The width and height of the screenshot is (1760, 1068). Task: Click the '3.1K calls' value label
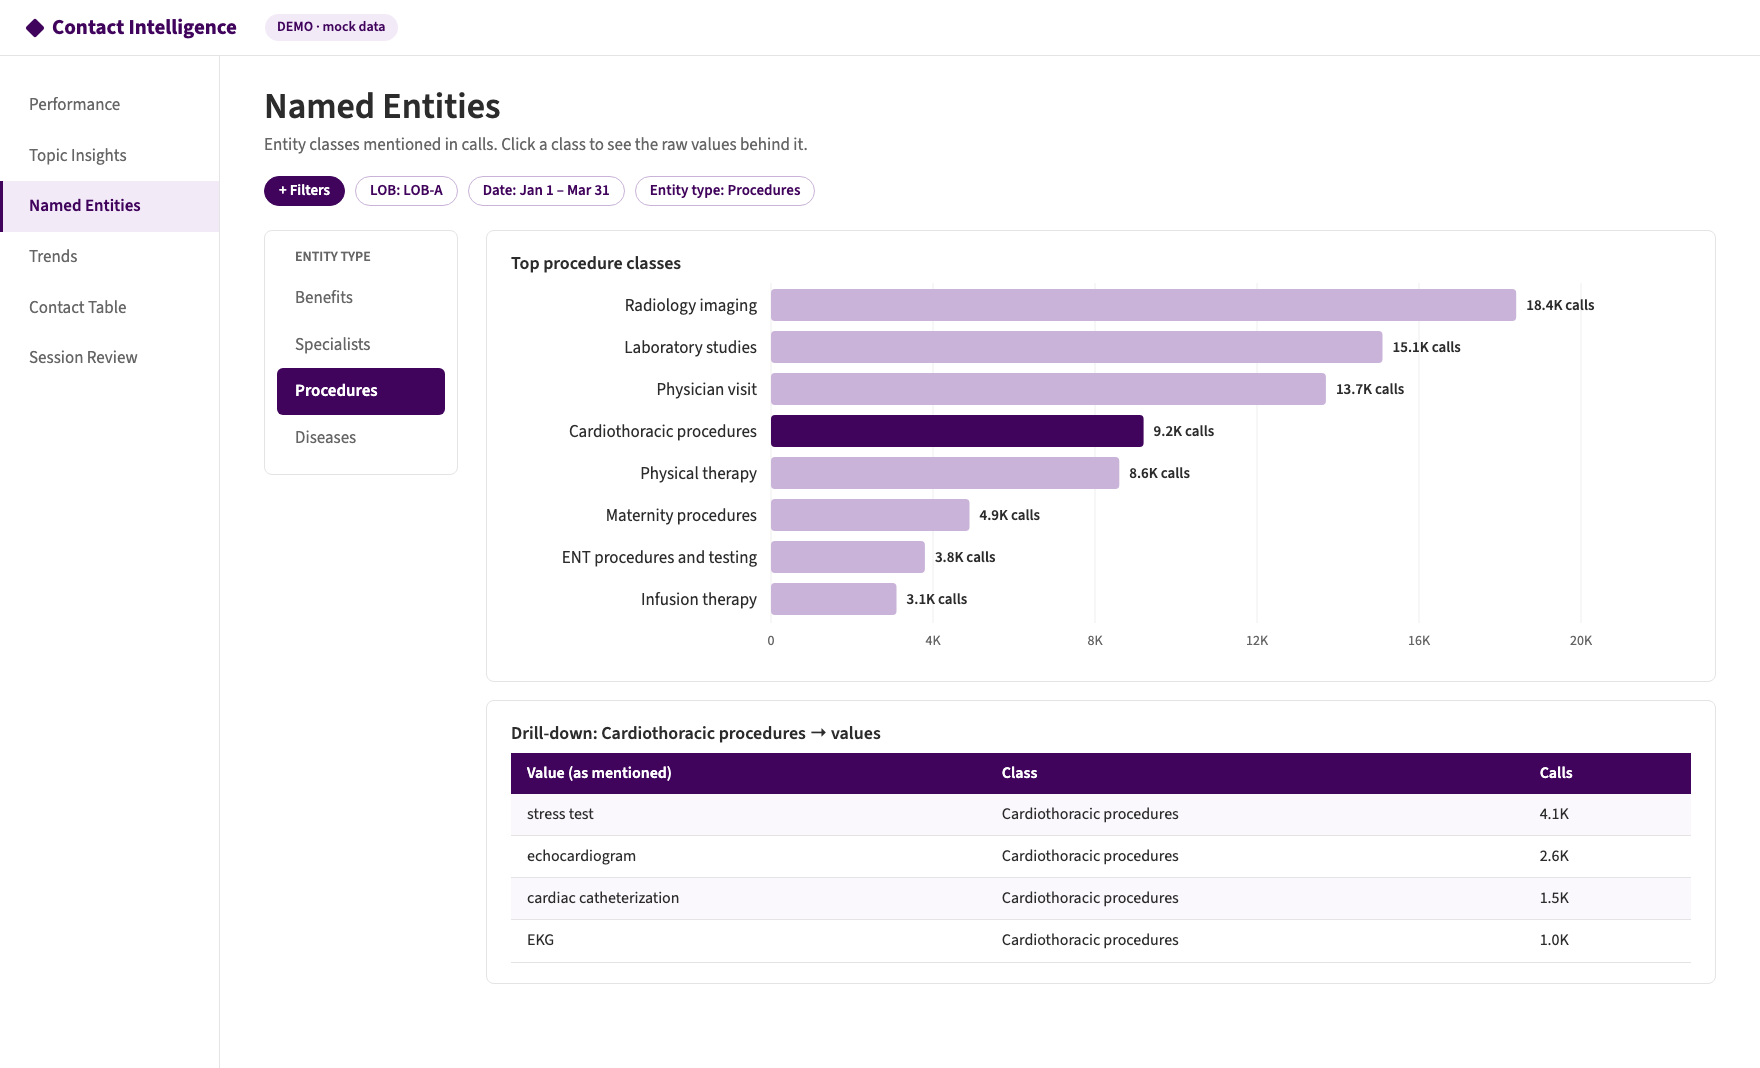point(936,600)
